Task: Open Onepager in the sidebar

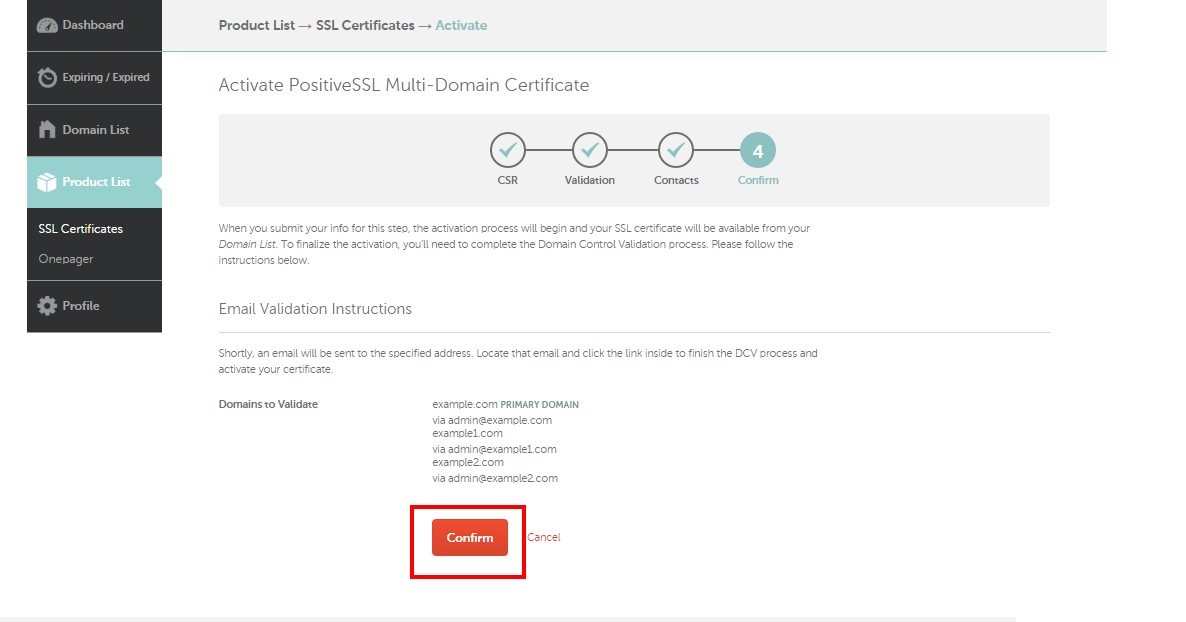Action: (x=64, y=259)
